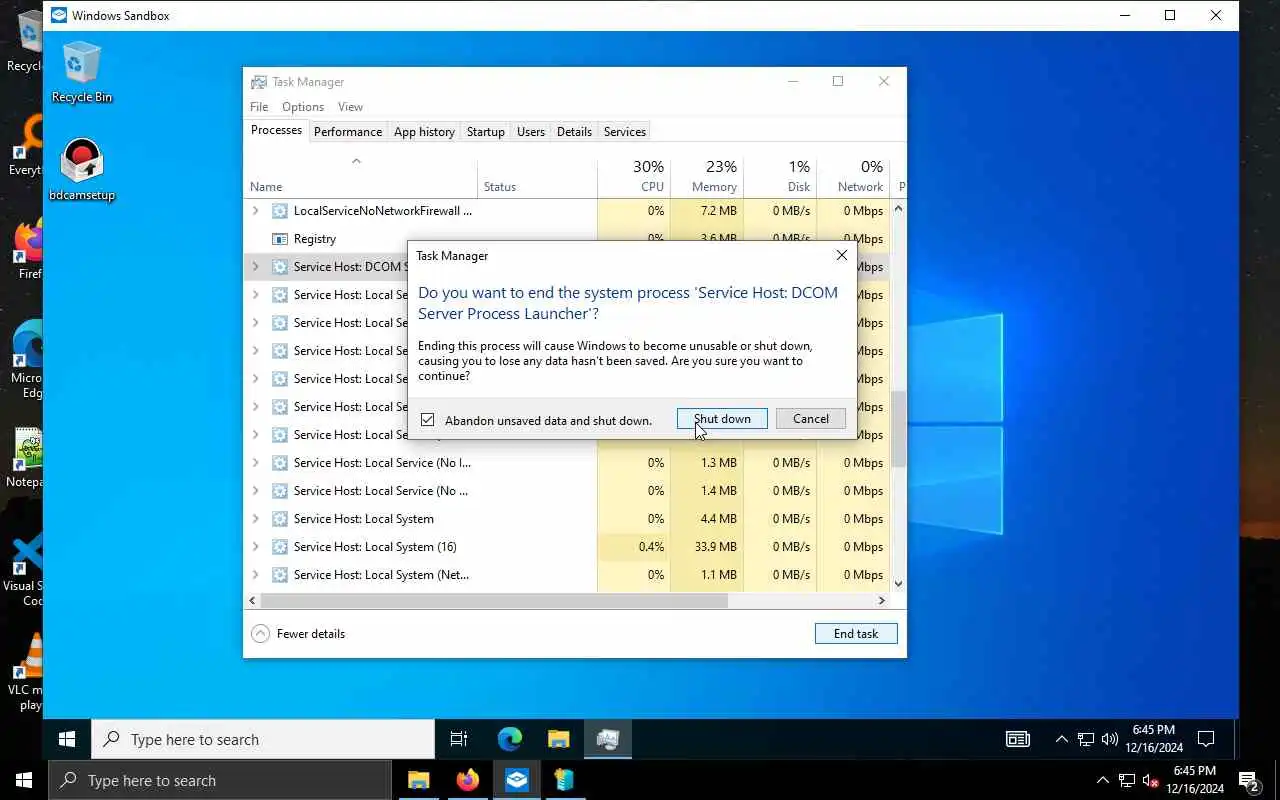
Task: Launch Microsoft Edge from the sandbox taskbar
Action: coord(510,739)
